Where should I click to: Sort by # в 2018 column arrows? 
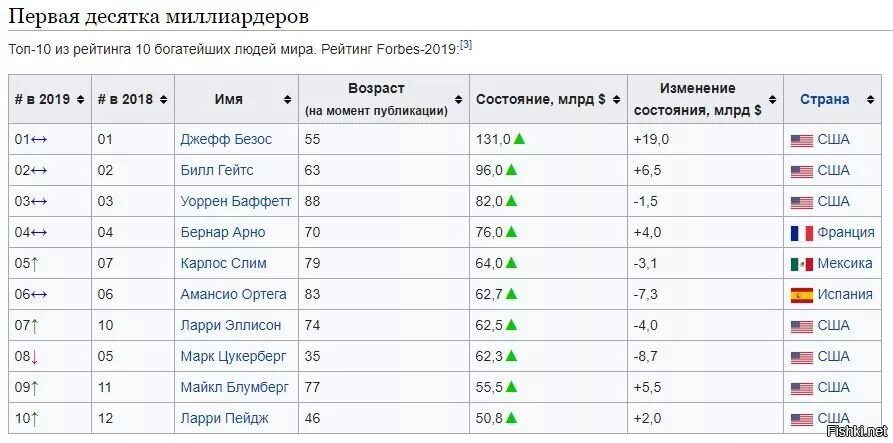(x=163, y=100)
